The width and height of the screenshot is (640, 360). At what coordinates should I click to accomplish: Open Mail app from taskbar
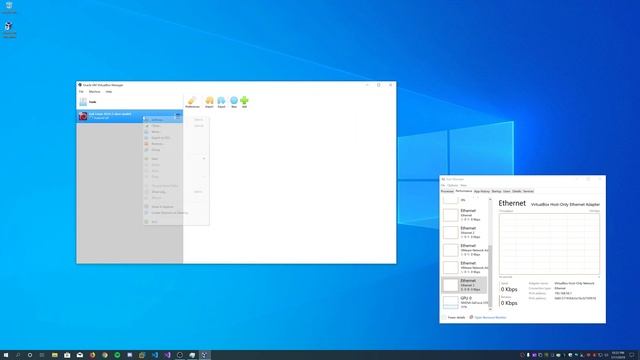80,355
